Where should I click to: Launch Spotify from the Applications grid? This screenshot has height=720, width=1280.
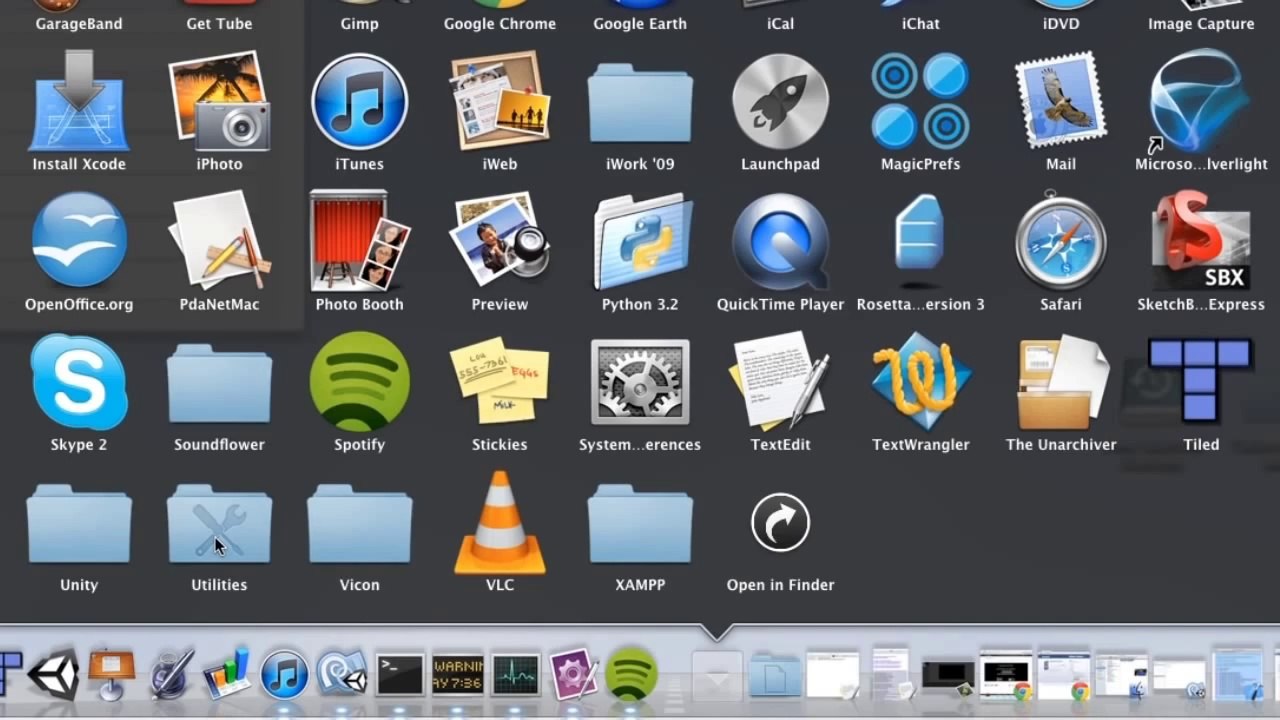(x=359, y=382)
